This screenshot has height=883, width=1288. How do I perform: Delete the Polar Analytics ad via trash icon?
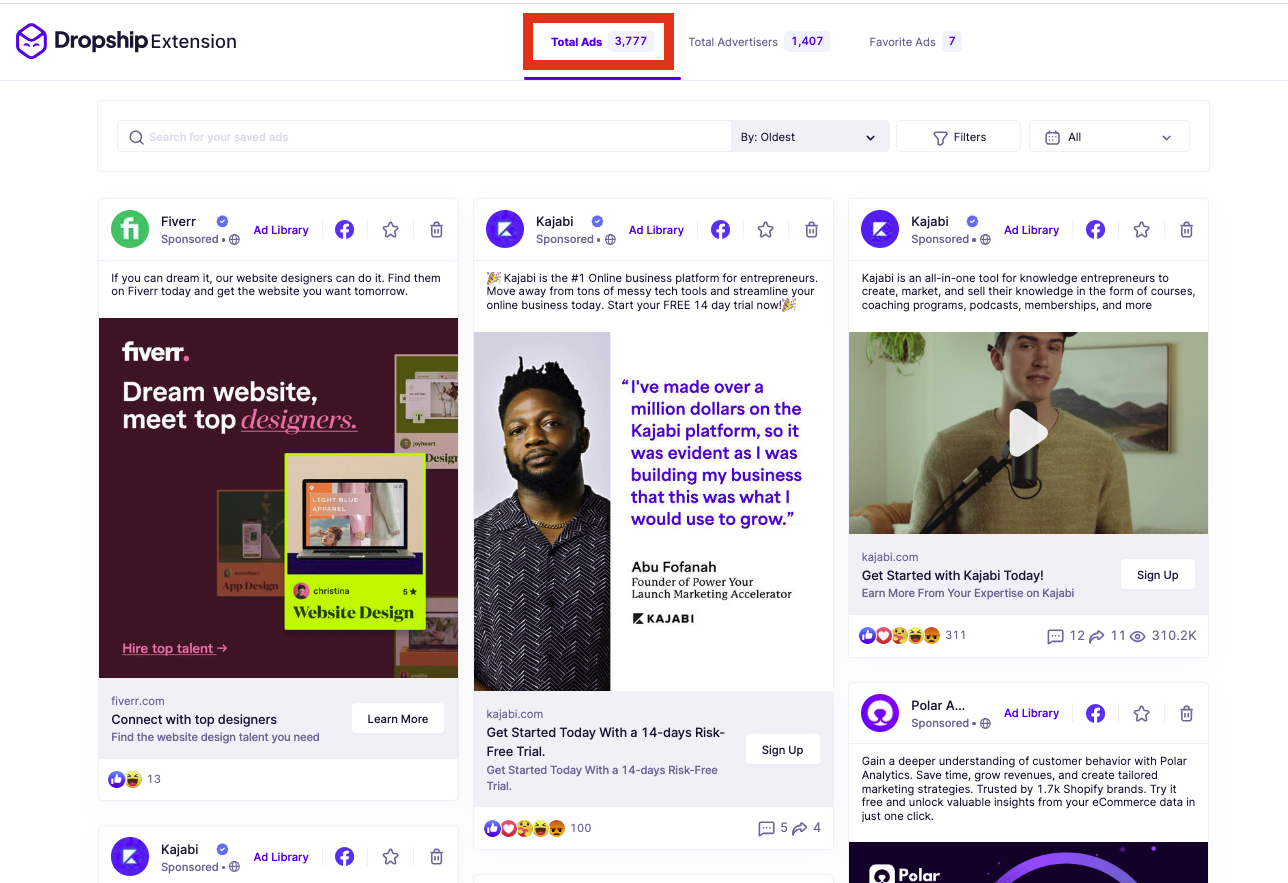tap(1186, 713)
